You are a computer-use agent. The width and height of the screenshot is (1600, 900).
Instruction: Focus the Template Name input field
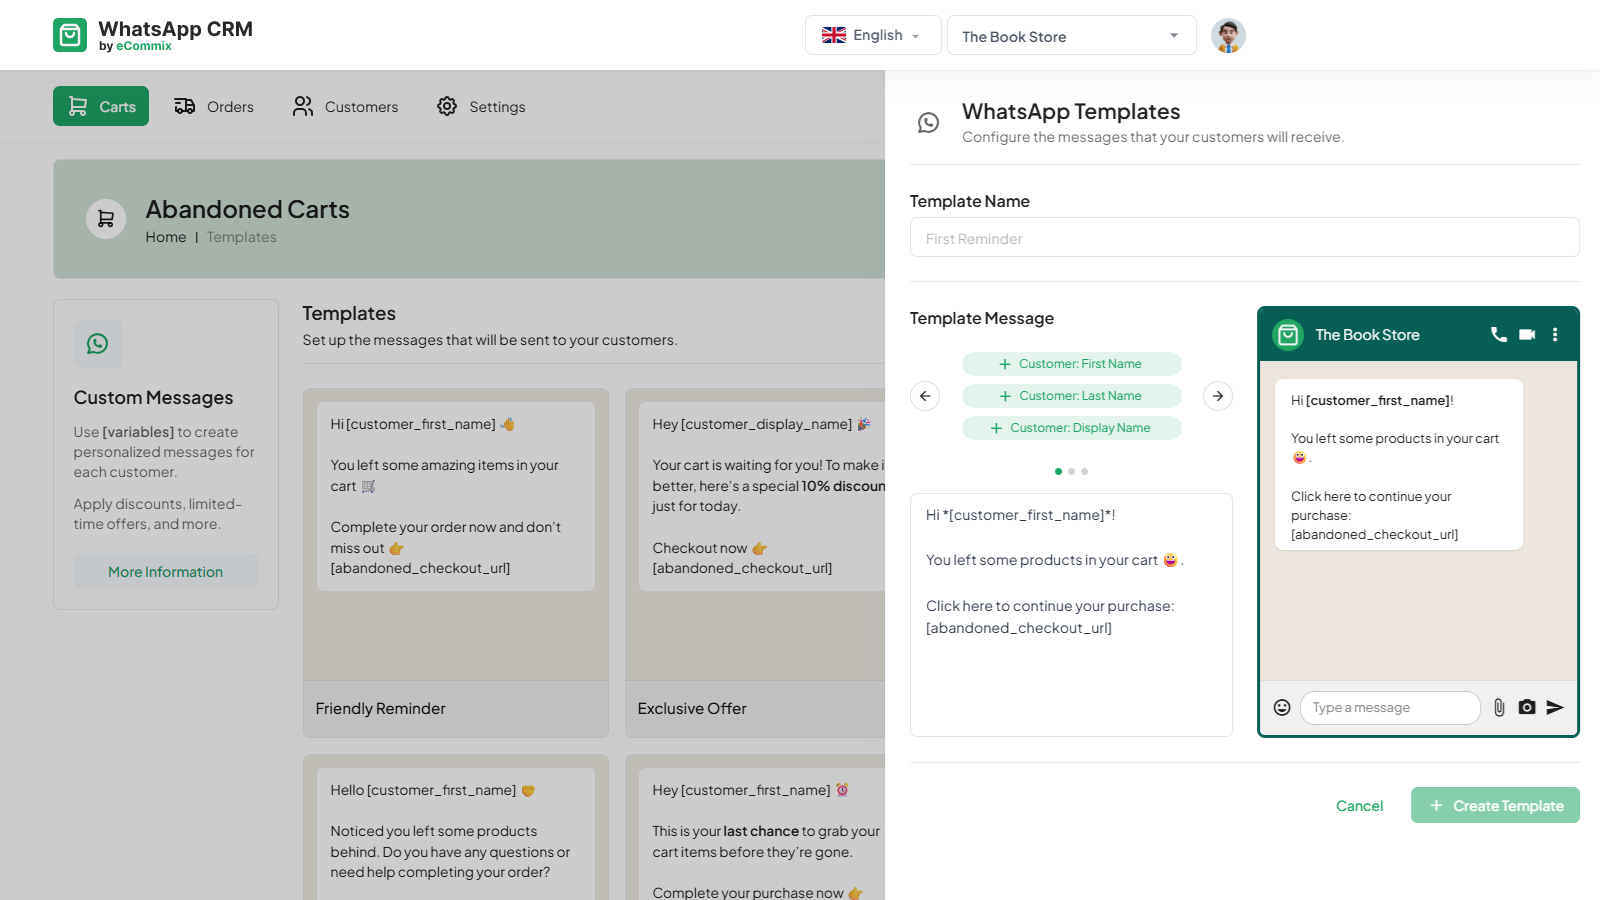1244,238
